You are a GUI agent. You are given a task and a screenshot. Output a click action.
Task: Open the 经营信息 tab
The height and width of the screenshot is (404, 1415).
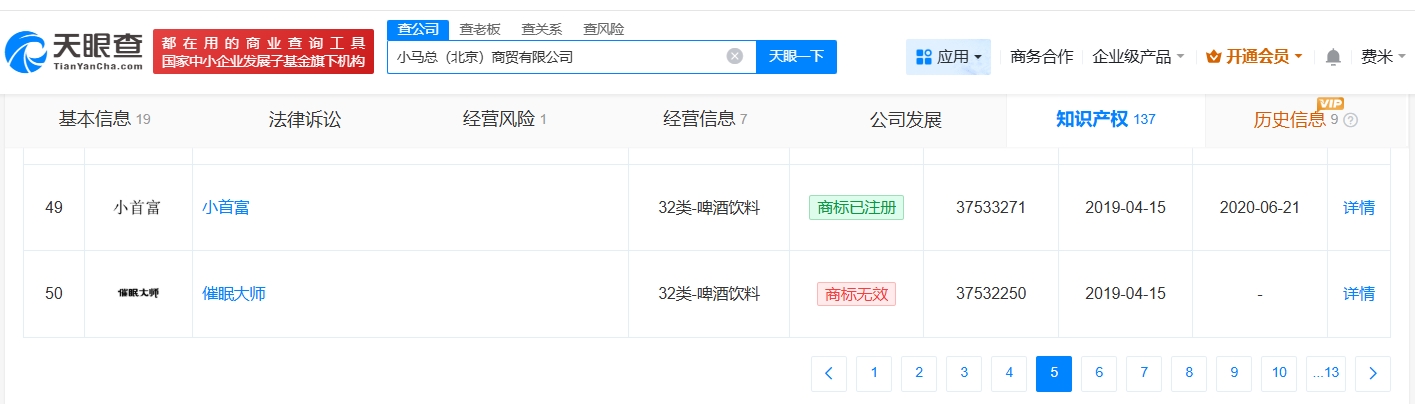point(705,120)
